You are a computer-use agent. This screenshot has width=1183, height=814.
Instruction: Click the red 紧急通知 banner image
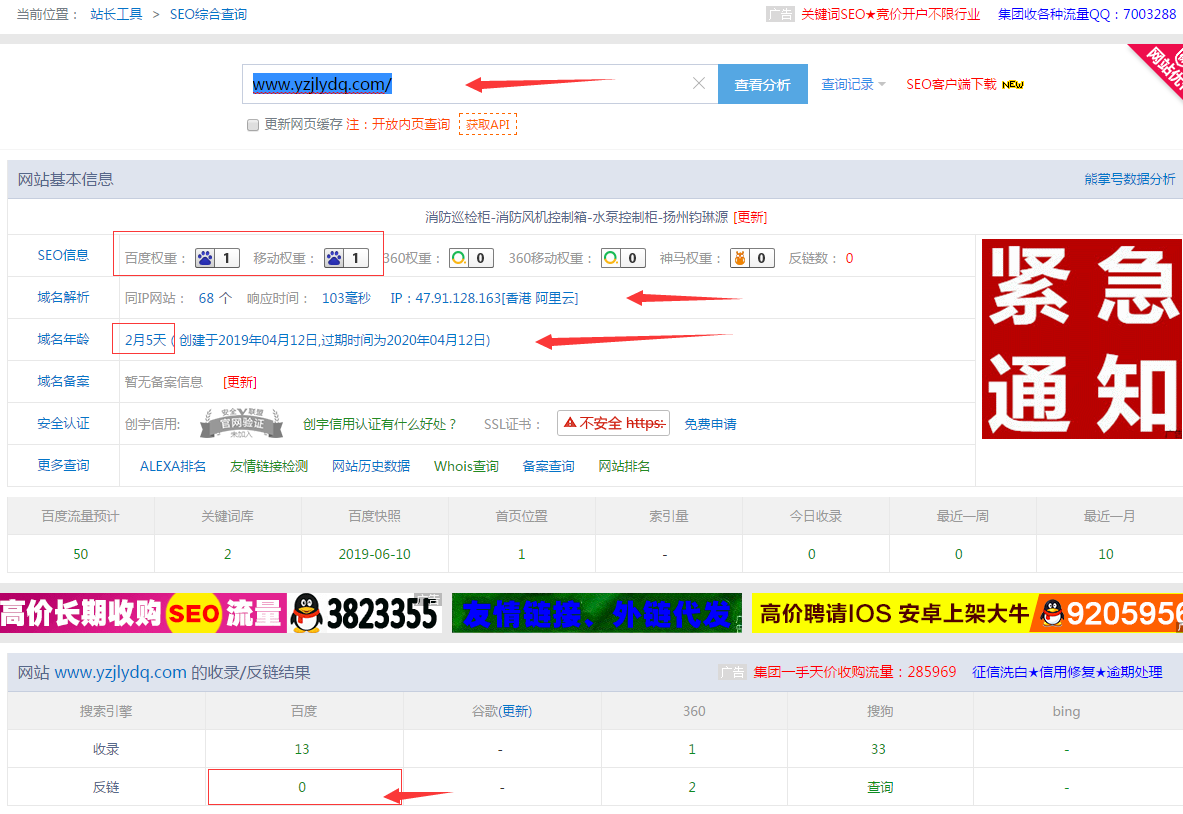tap(1081, 338)
